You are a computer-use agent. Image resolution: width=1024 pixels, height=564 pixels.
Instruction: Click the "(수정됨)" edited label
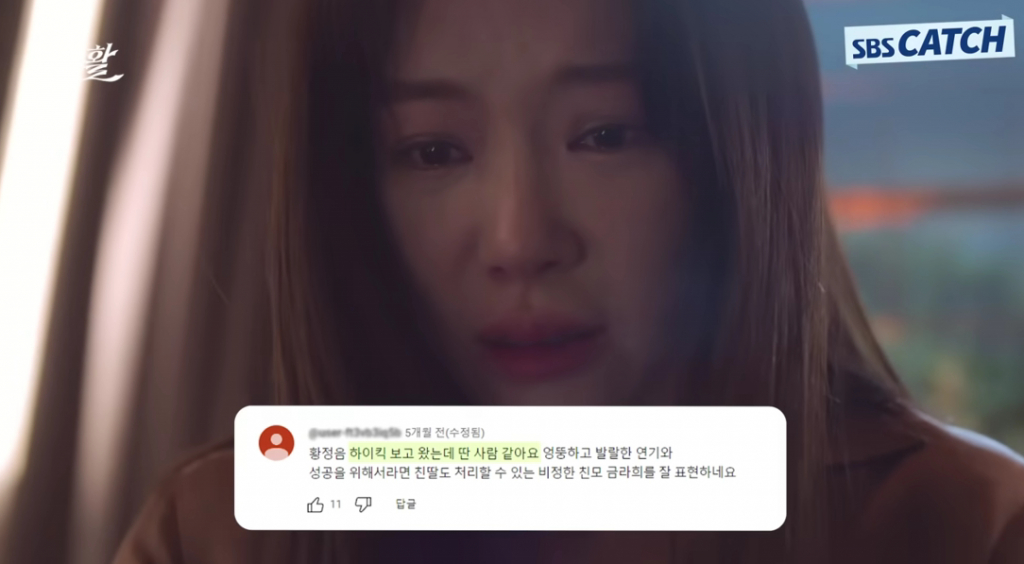pos(464,432)
